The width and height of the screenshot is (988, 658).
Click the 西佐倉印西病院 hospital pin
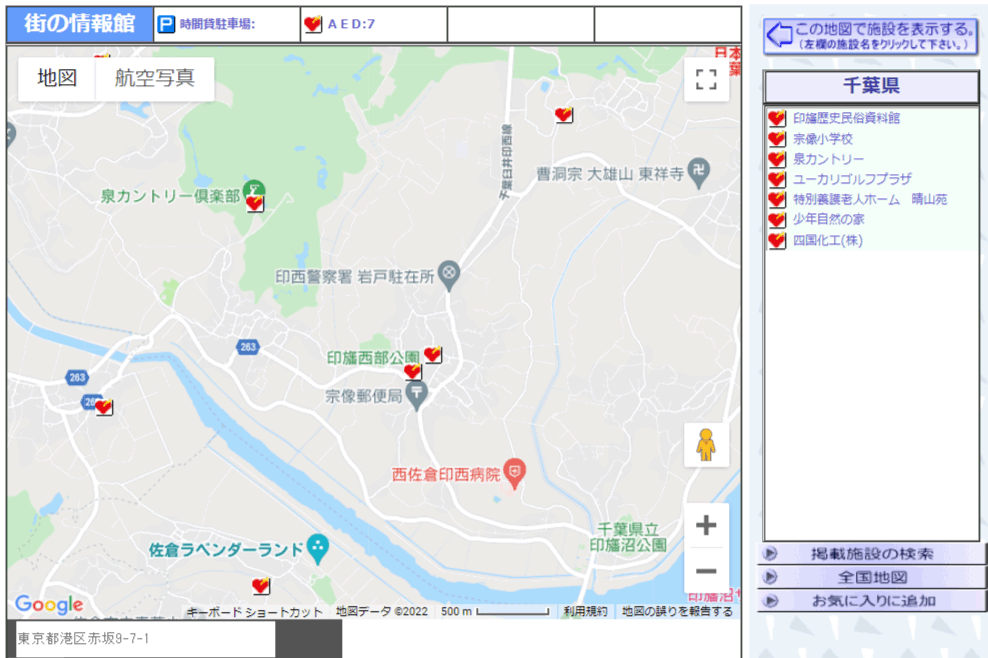pos(515,473)
